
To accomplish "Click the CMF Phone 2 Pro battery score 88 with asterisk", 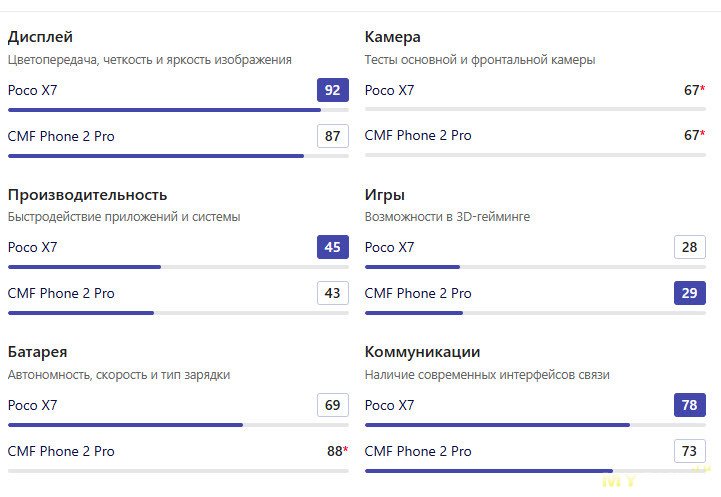I will click(338, 451).
